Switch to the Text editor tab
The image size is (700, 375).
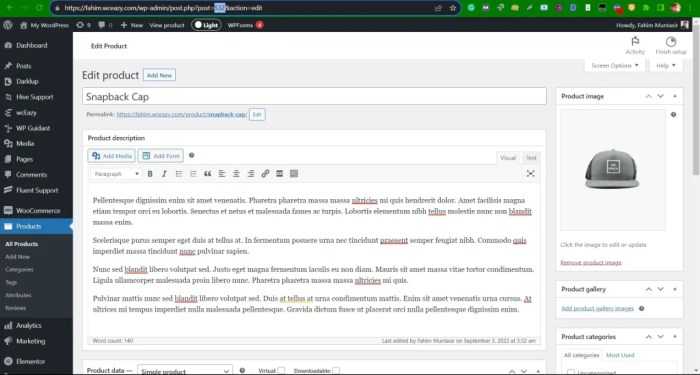tap(531, 158)
